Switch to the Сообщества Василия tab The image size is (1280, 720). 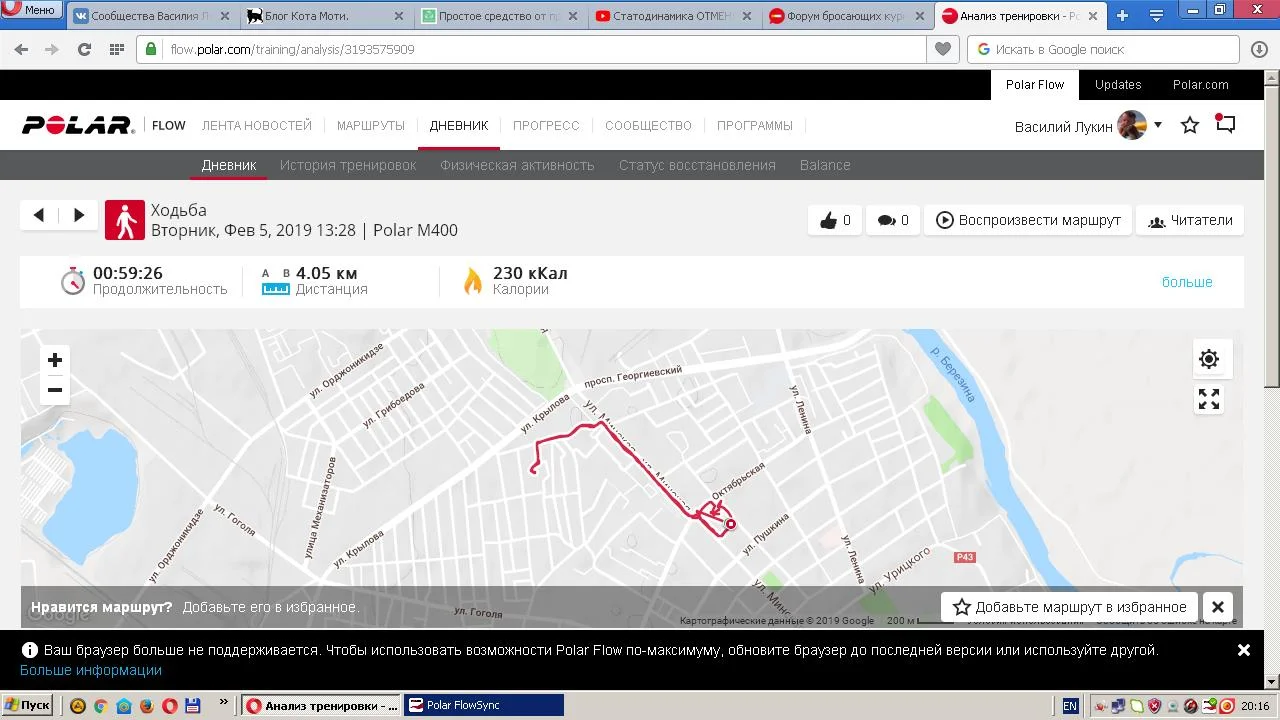tap(150, 16)
